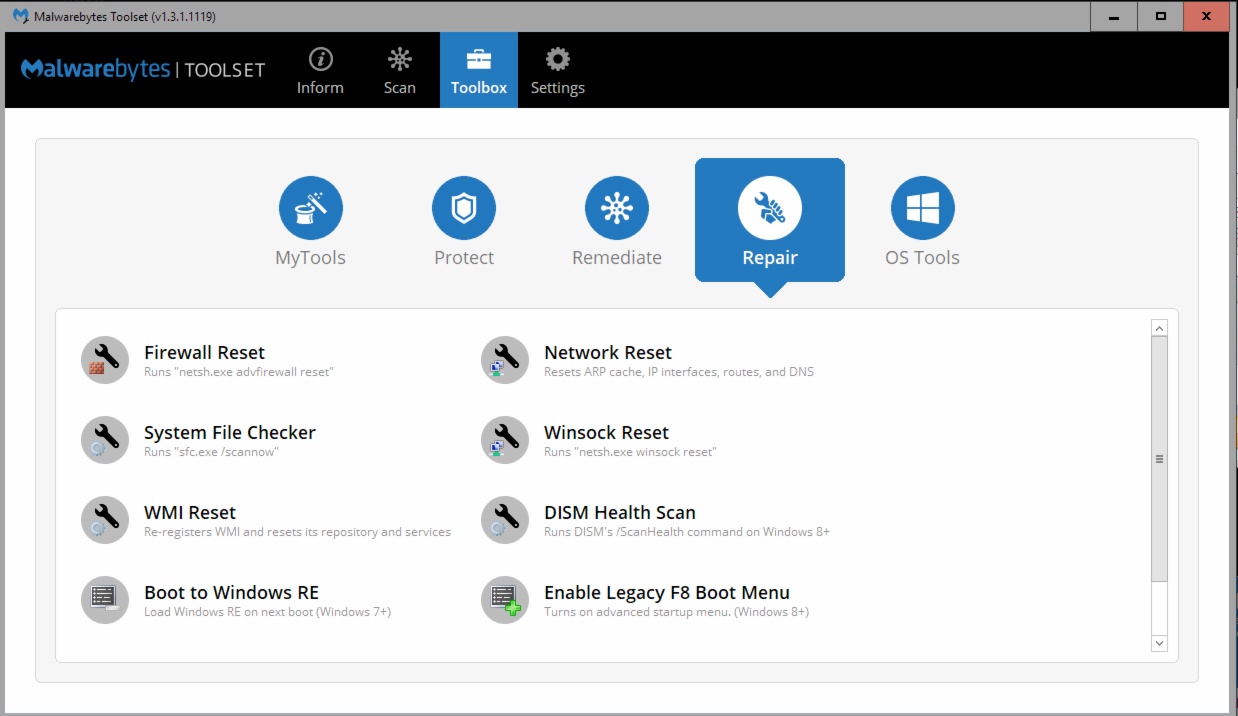
Task: Click the Enable Legacy F8 Boot Menu icon
Action: pyautogui.click(x=505, y=600)
